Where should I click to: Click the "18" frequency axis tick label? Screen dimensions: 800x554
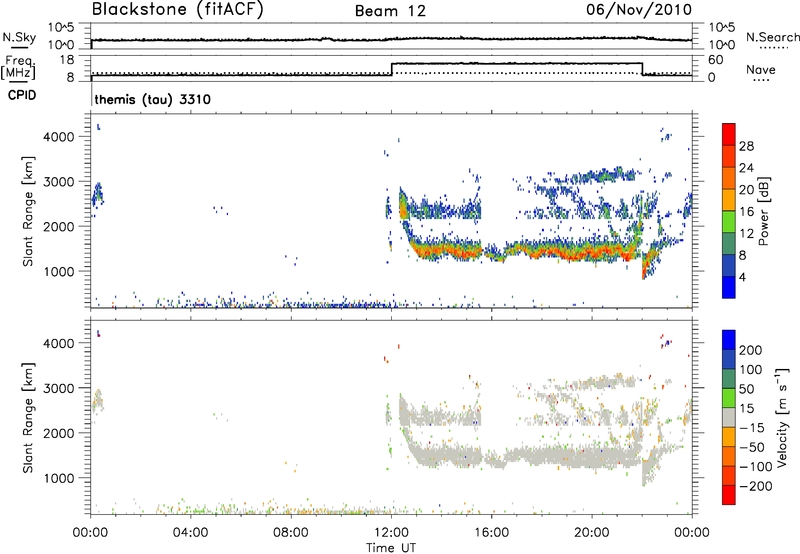67,60
